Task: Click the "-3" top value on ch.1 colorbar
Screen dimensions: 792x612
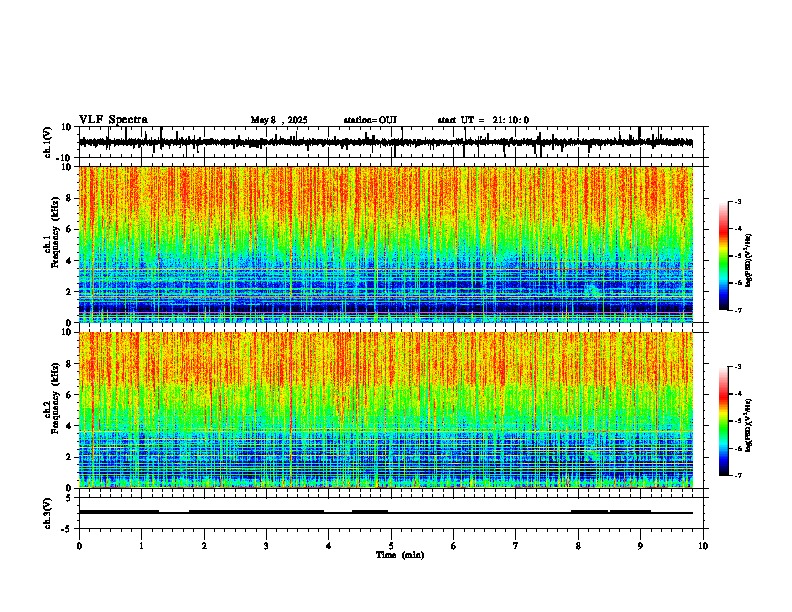Action: click(737, 202)
